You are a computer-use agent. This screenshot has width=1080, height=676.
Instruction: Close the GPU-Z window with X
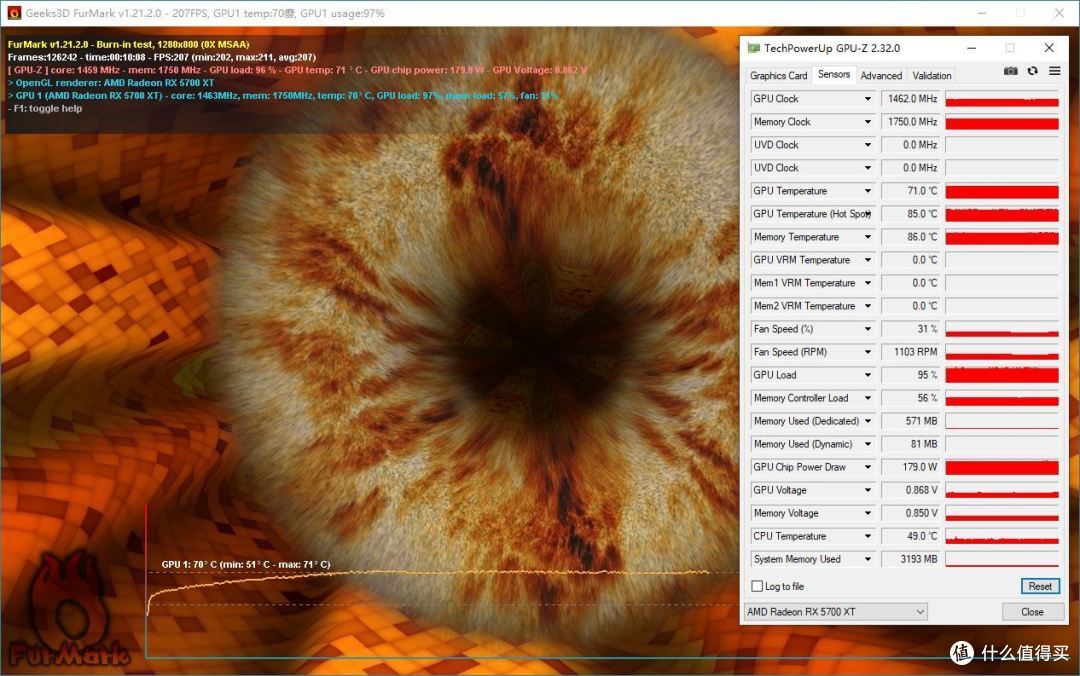(1049, 48)
